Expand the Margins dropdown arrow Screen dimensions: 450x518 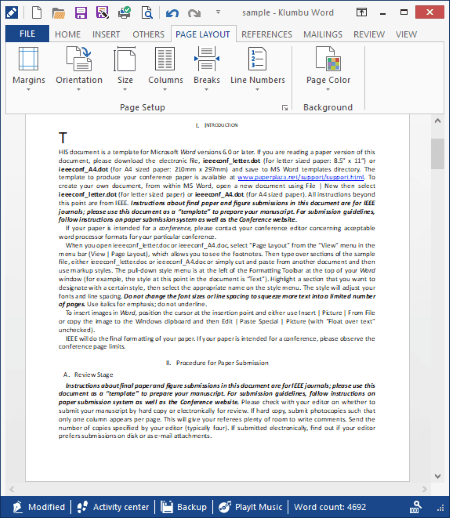pyautogui.click(x=28, y=89)
